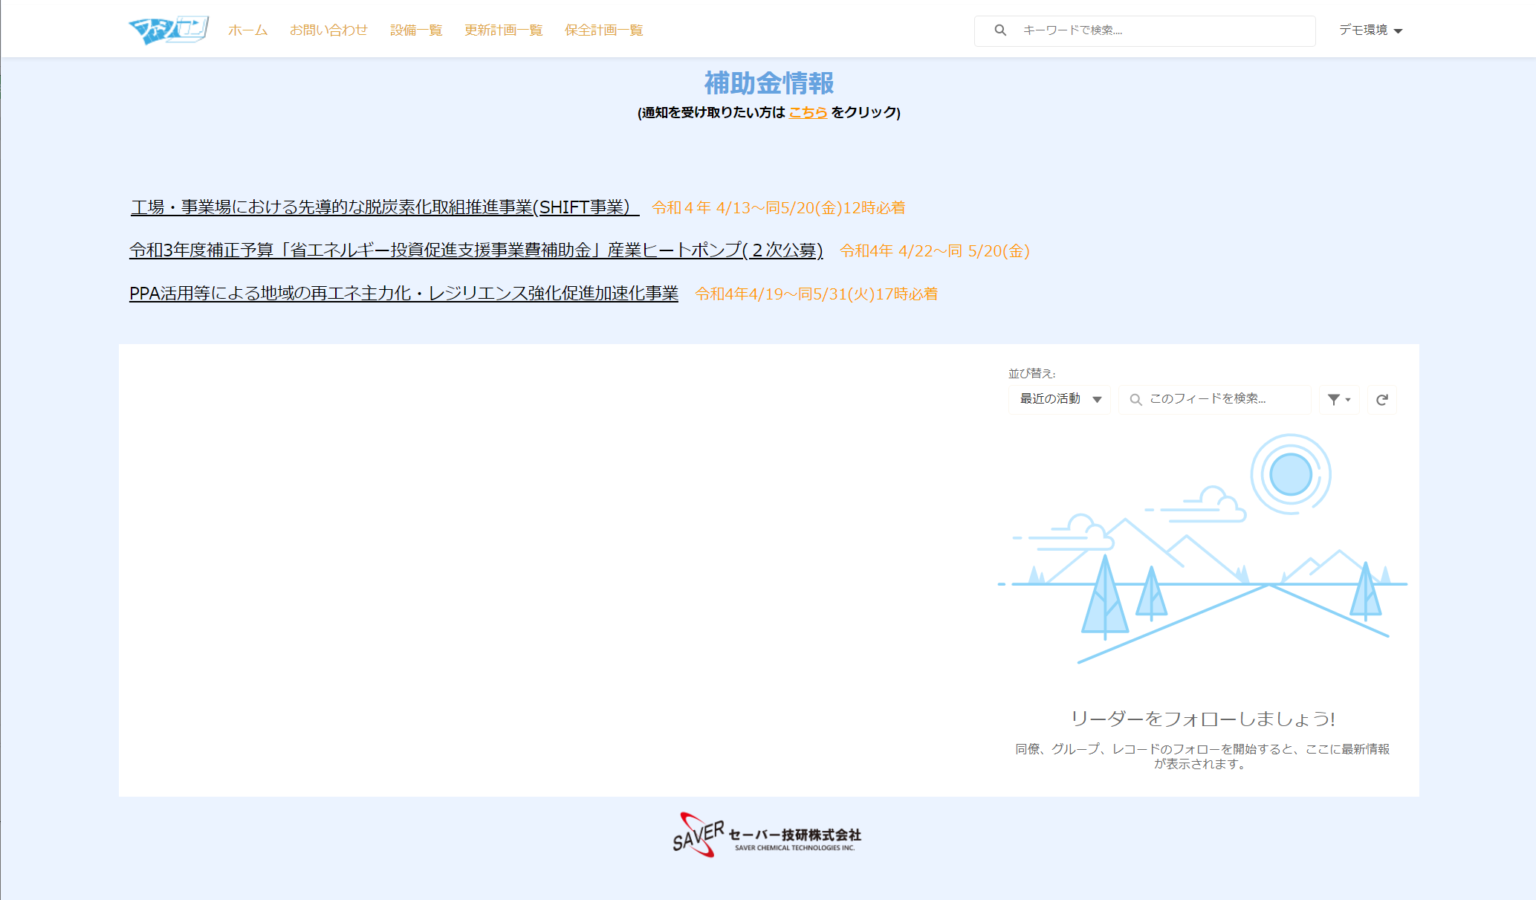Open the 産業ヒートポンプ(2次公募) subsidy link
Screen dimensions: 1536x900
(x=476, y=250)
